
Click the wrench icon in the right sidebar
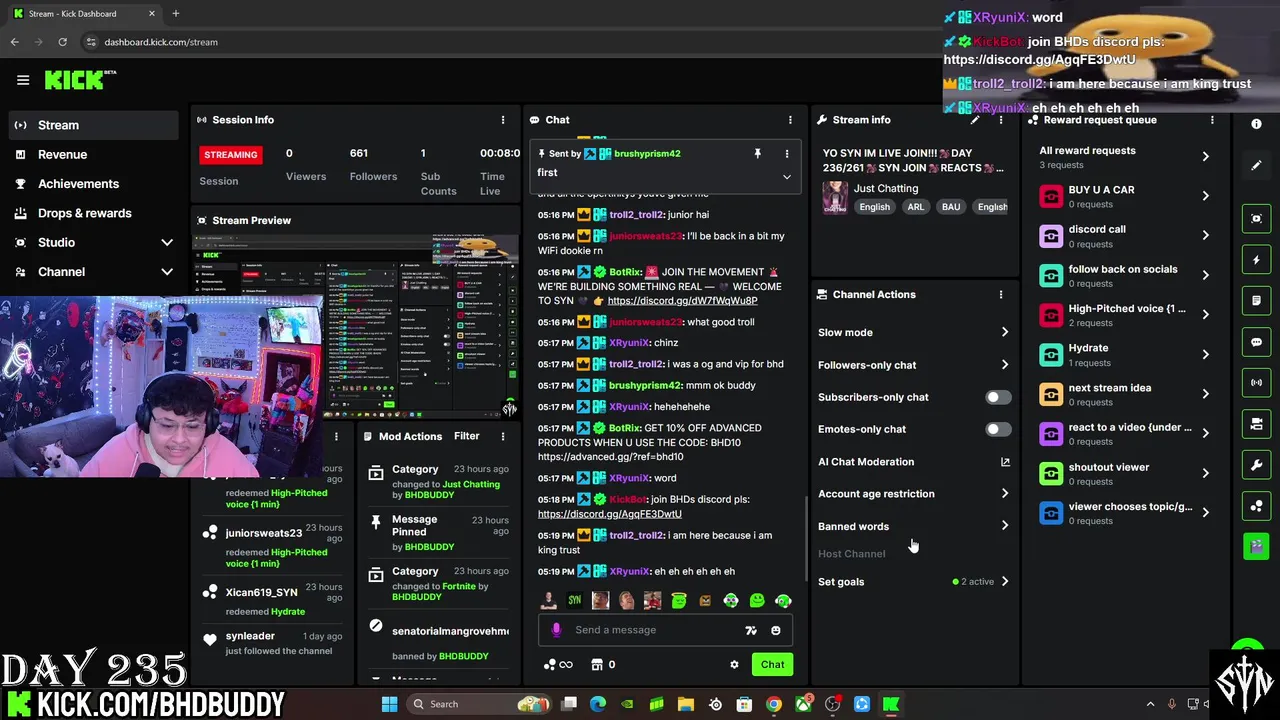pyautogui.click(x=1256, y=465)
